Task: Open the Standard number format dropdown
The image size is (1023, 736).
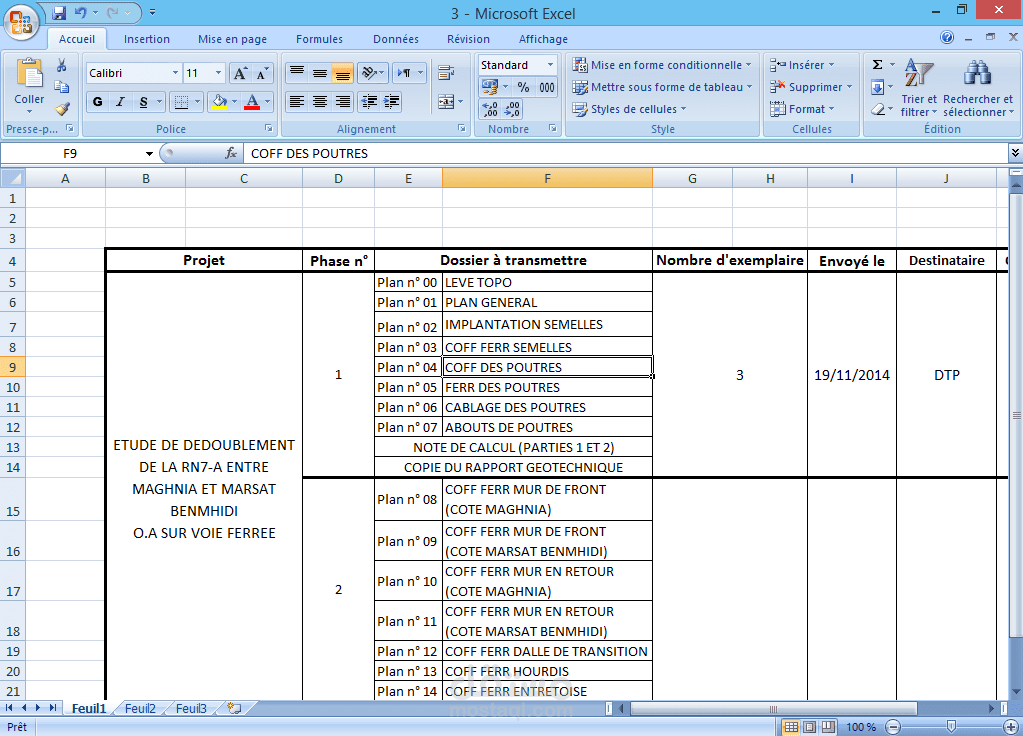Action: [551, 65]
